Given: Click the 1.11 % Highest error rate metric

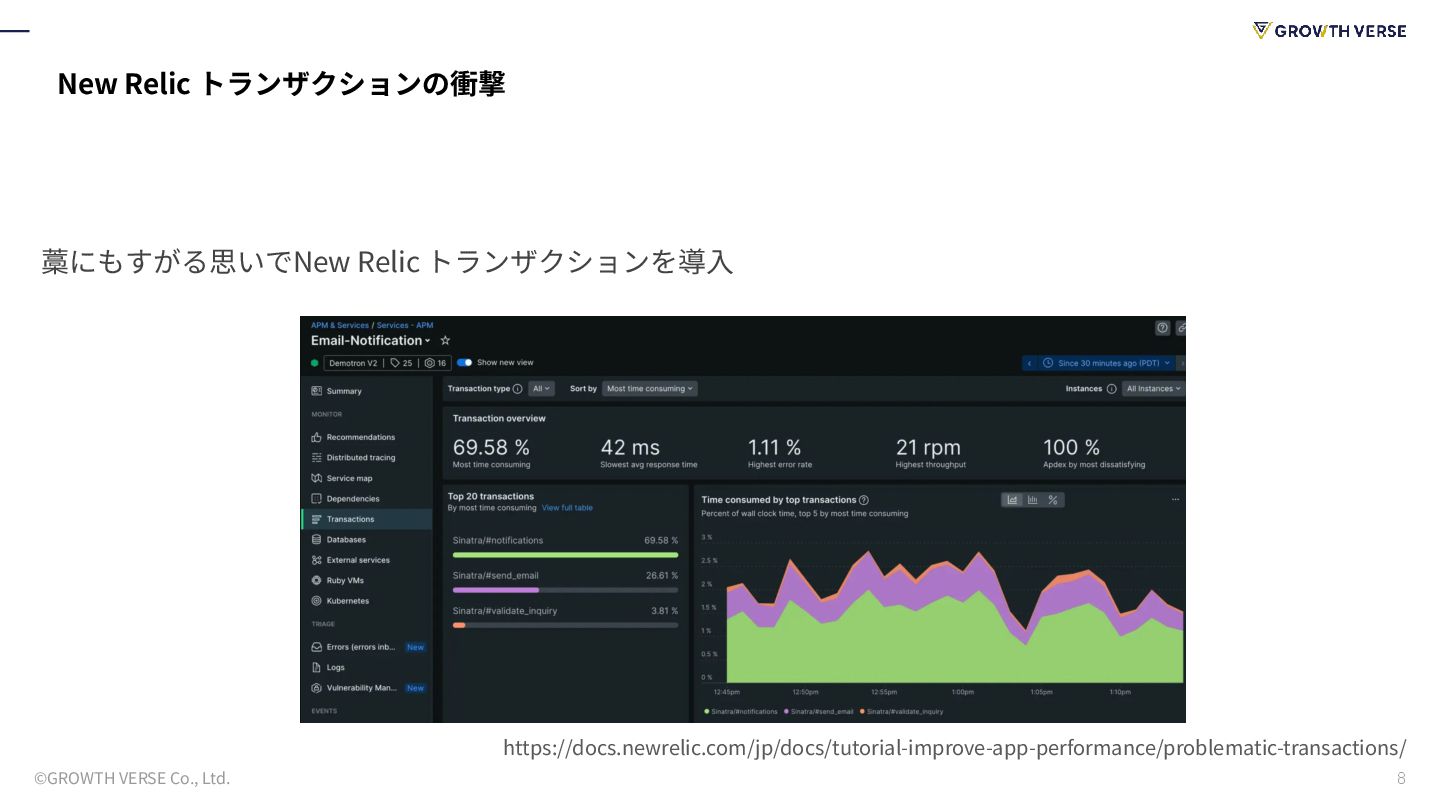Looking at the screenshot, I should 780,453.
